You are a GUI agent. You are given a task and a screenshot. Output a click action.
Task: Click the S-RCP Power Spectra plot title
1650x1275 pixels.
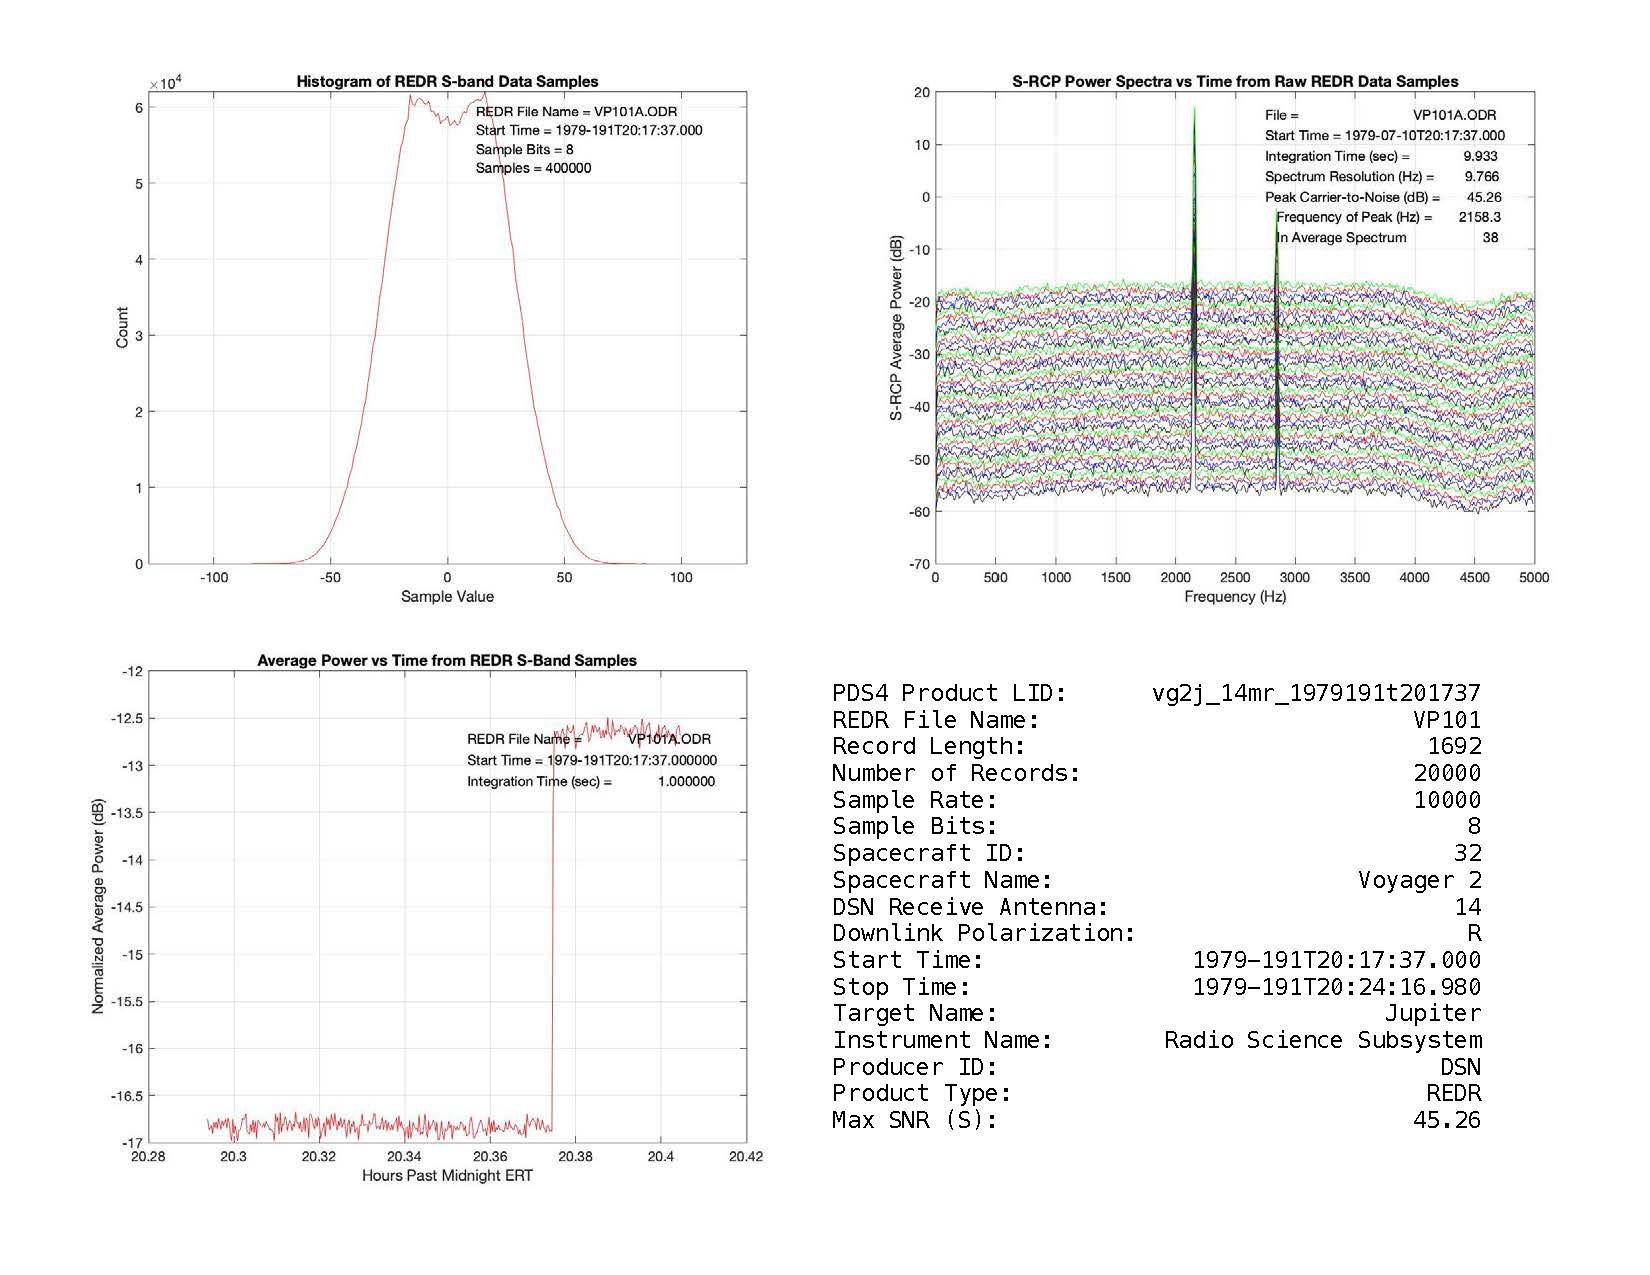point(1235,82)
